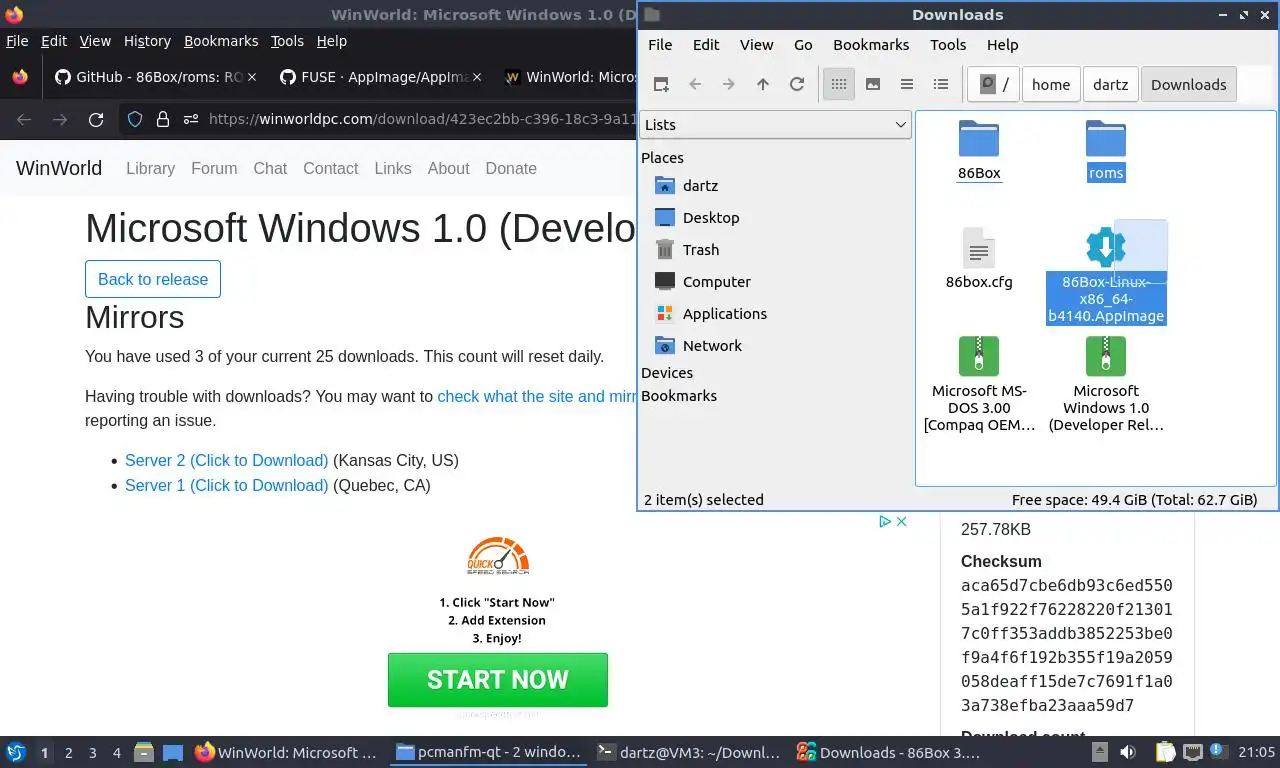Switch to GitHub 86Box/roms tab
The height and width of the screenshot is (768, 1280).
coord(147,77)
